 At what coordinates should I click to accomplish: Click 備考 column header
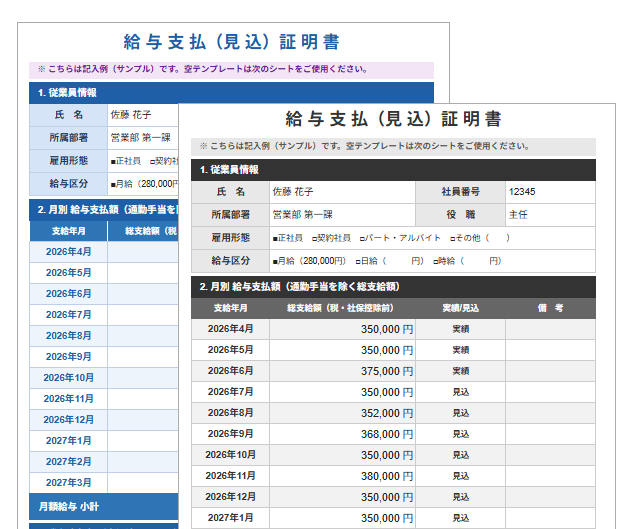click(550, 308)
